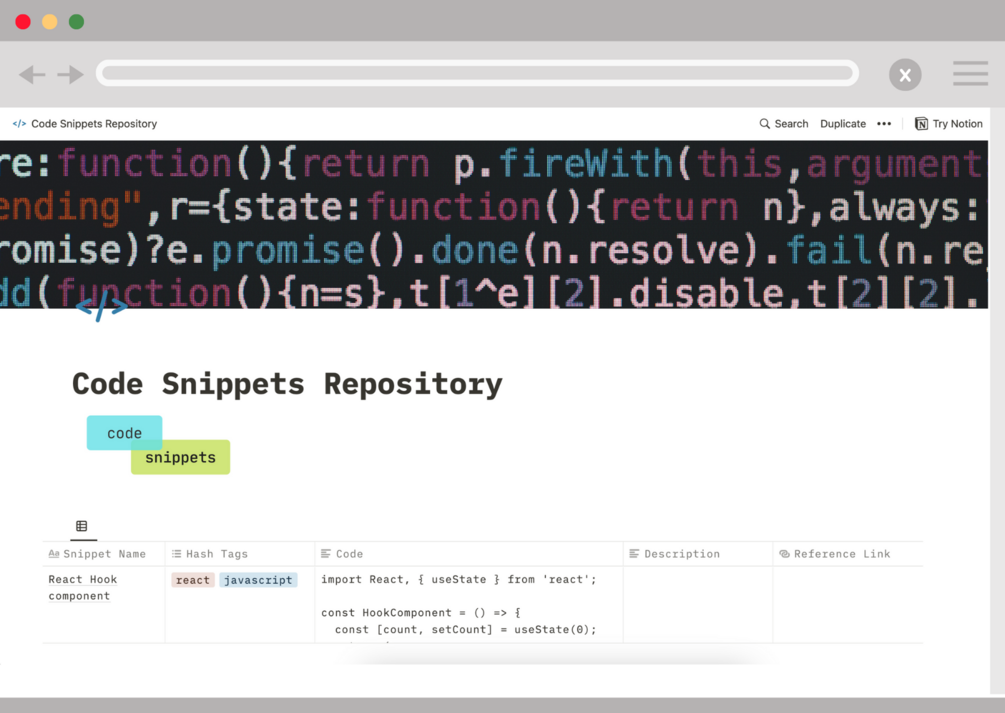Open the React Hook component row
This screenshot has width=1005, height=713.
tap(83, 587)
